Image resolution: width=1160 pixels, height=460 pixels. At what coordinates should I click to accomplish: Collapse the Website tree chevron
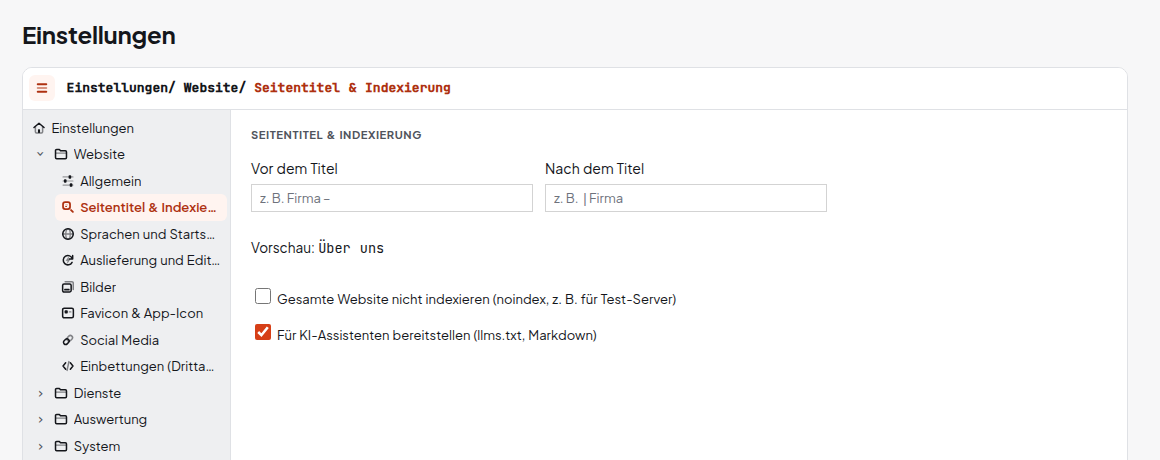41,155
